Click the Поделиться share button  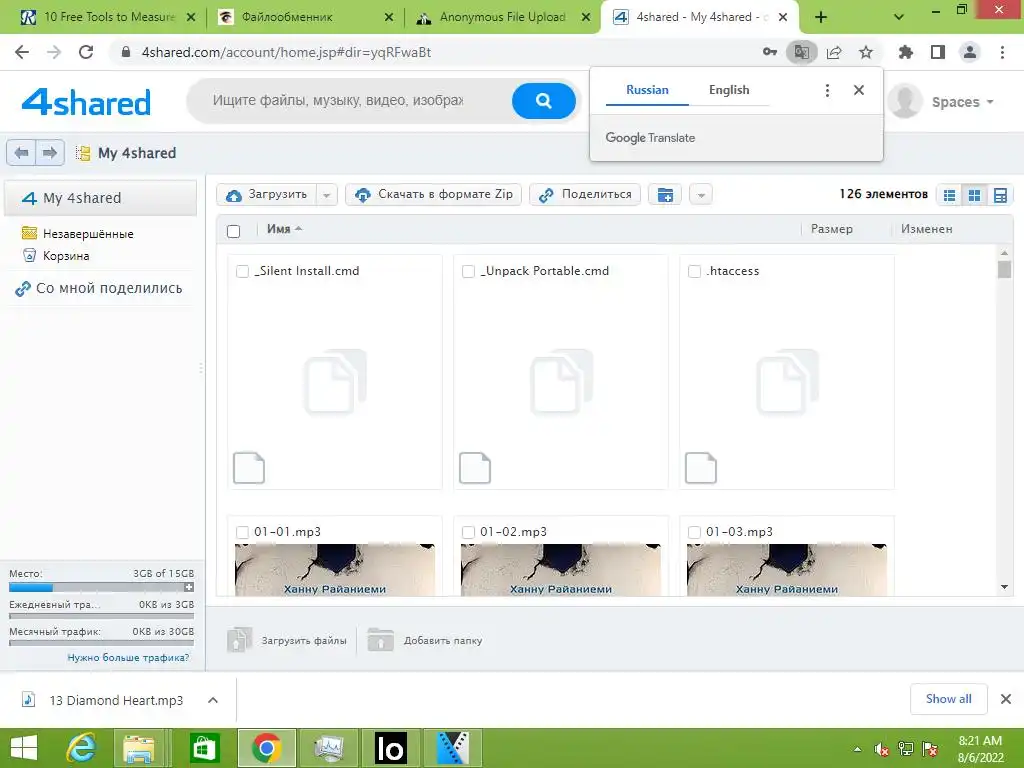[585, 195]
